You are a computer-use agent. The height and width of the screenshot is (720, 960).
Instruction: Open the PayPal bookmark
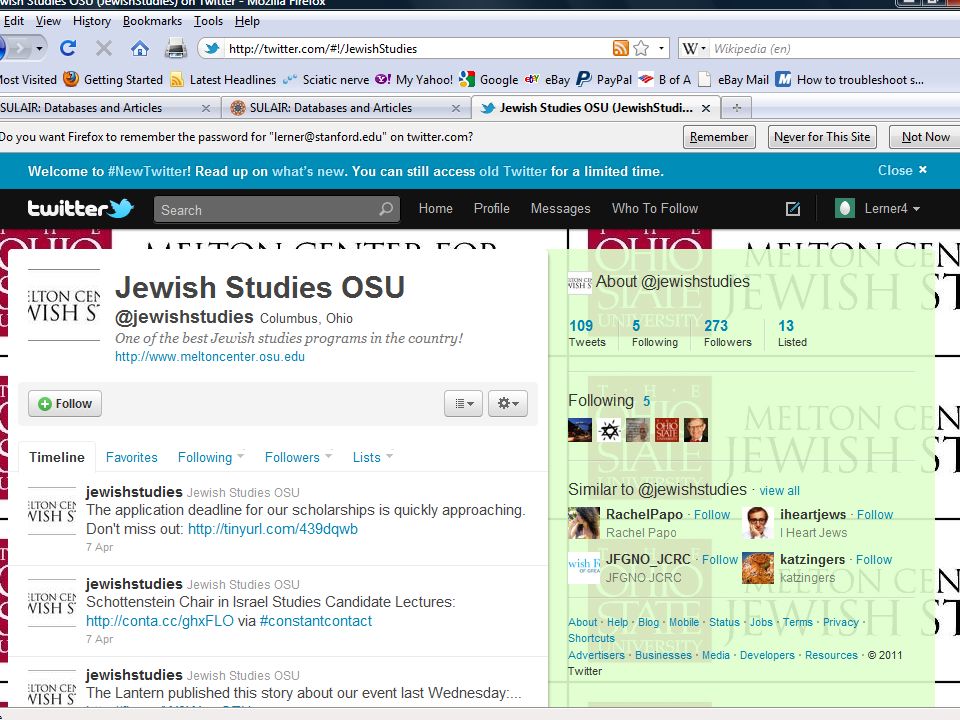pyautogui.click(x=604, y=80)
